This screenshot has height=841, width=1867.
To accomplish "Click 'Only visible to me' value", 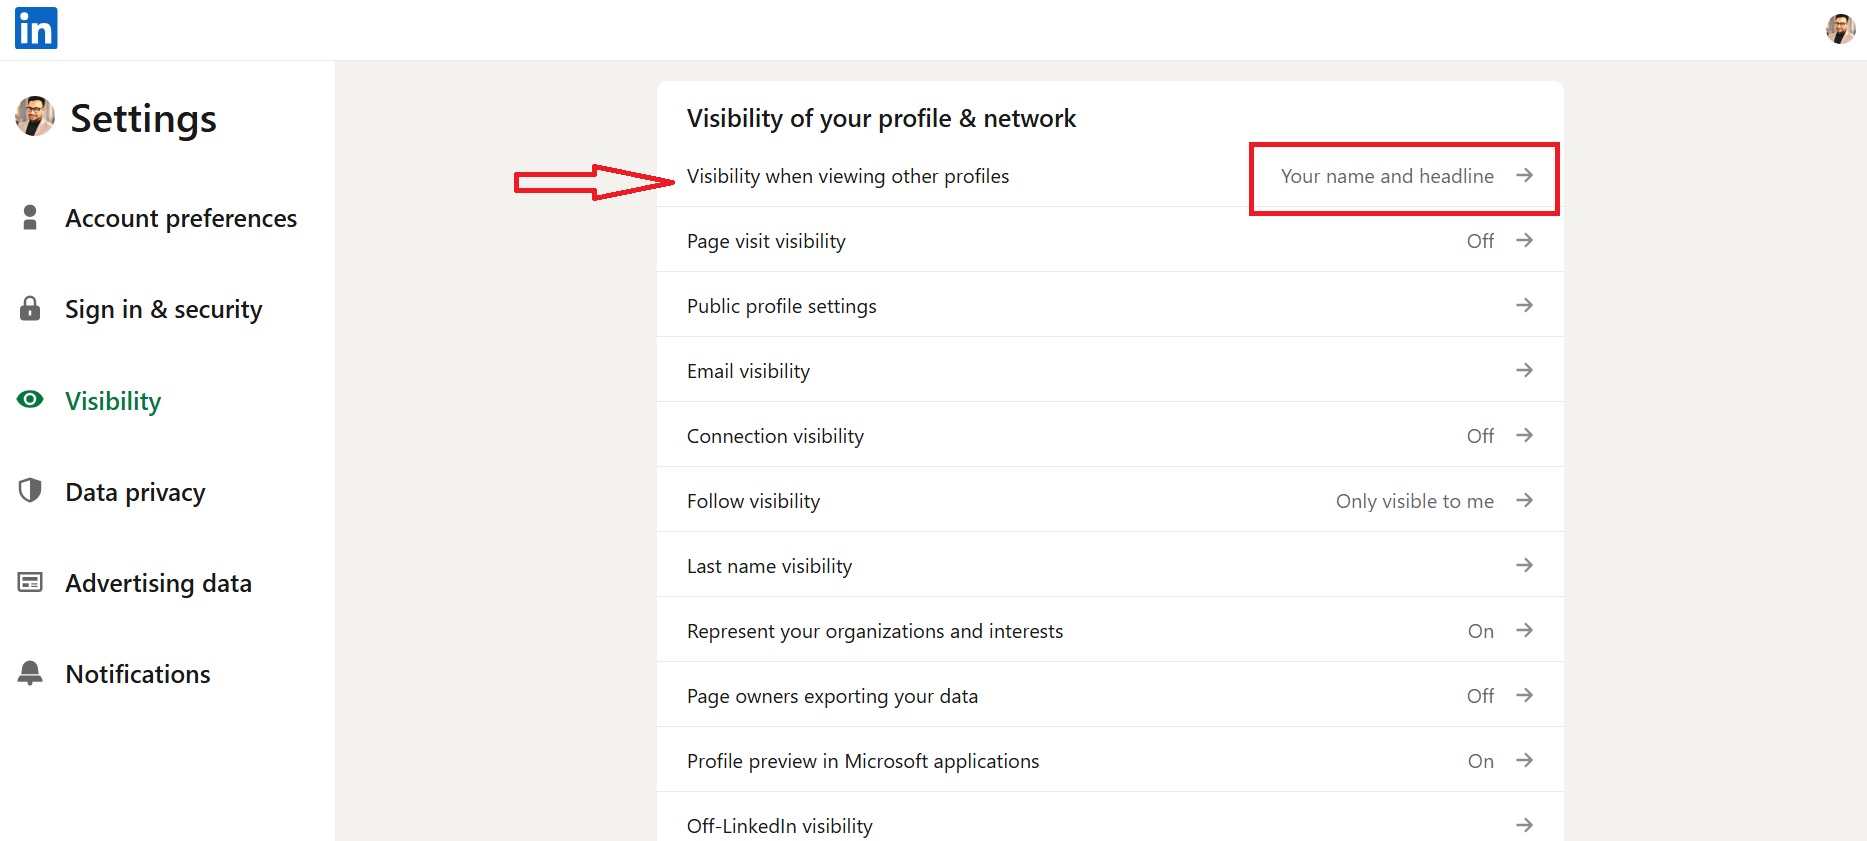I will (1415, 501).
